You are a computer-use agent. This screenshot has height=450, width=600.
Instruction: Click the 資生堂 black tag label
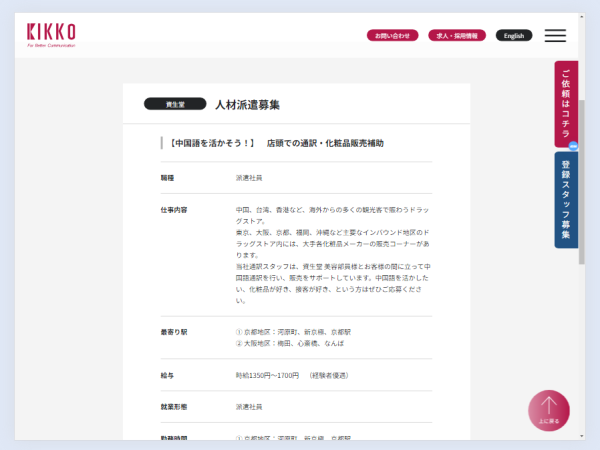175,104
